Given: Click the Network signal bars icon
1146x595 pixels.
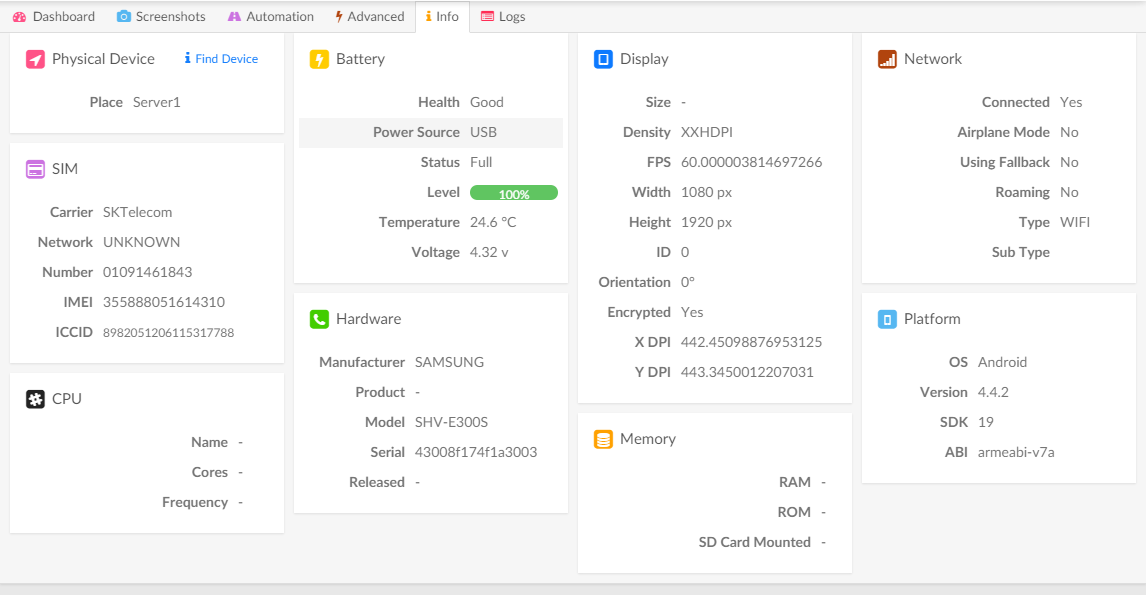Looking at the screenshot, I should tap(887, 59).
